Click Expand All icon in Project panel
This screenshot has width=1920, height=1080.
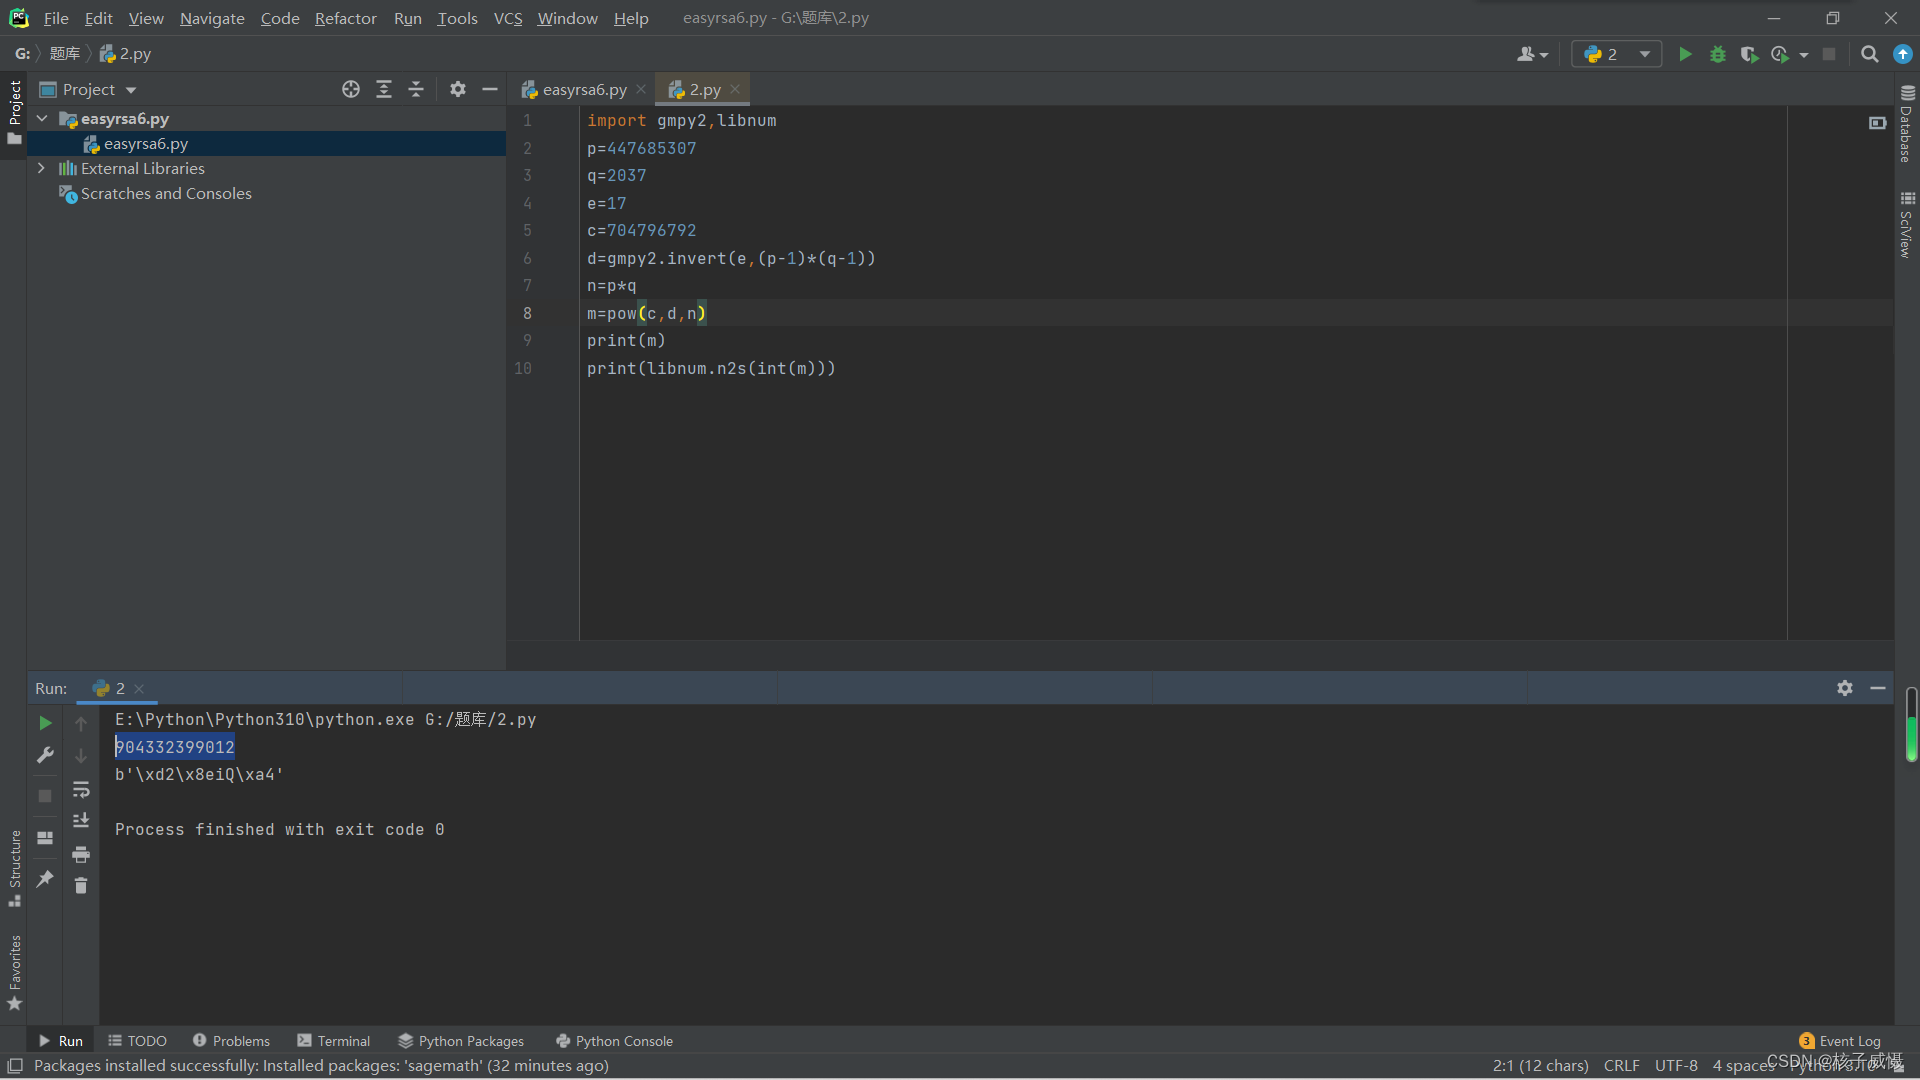point(383,89)
